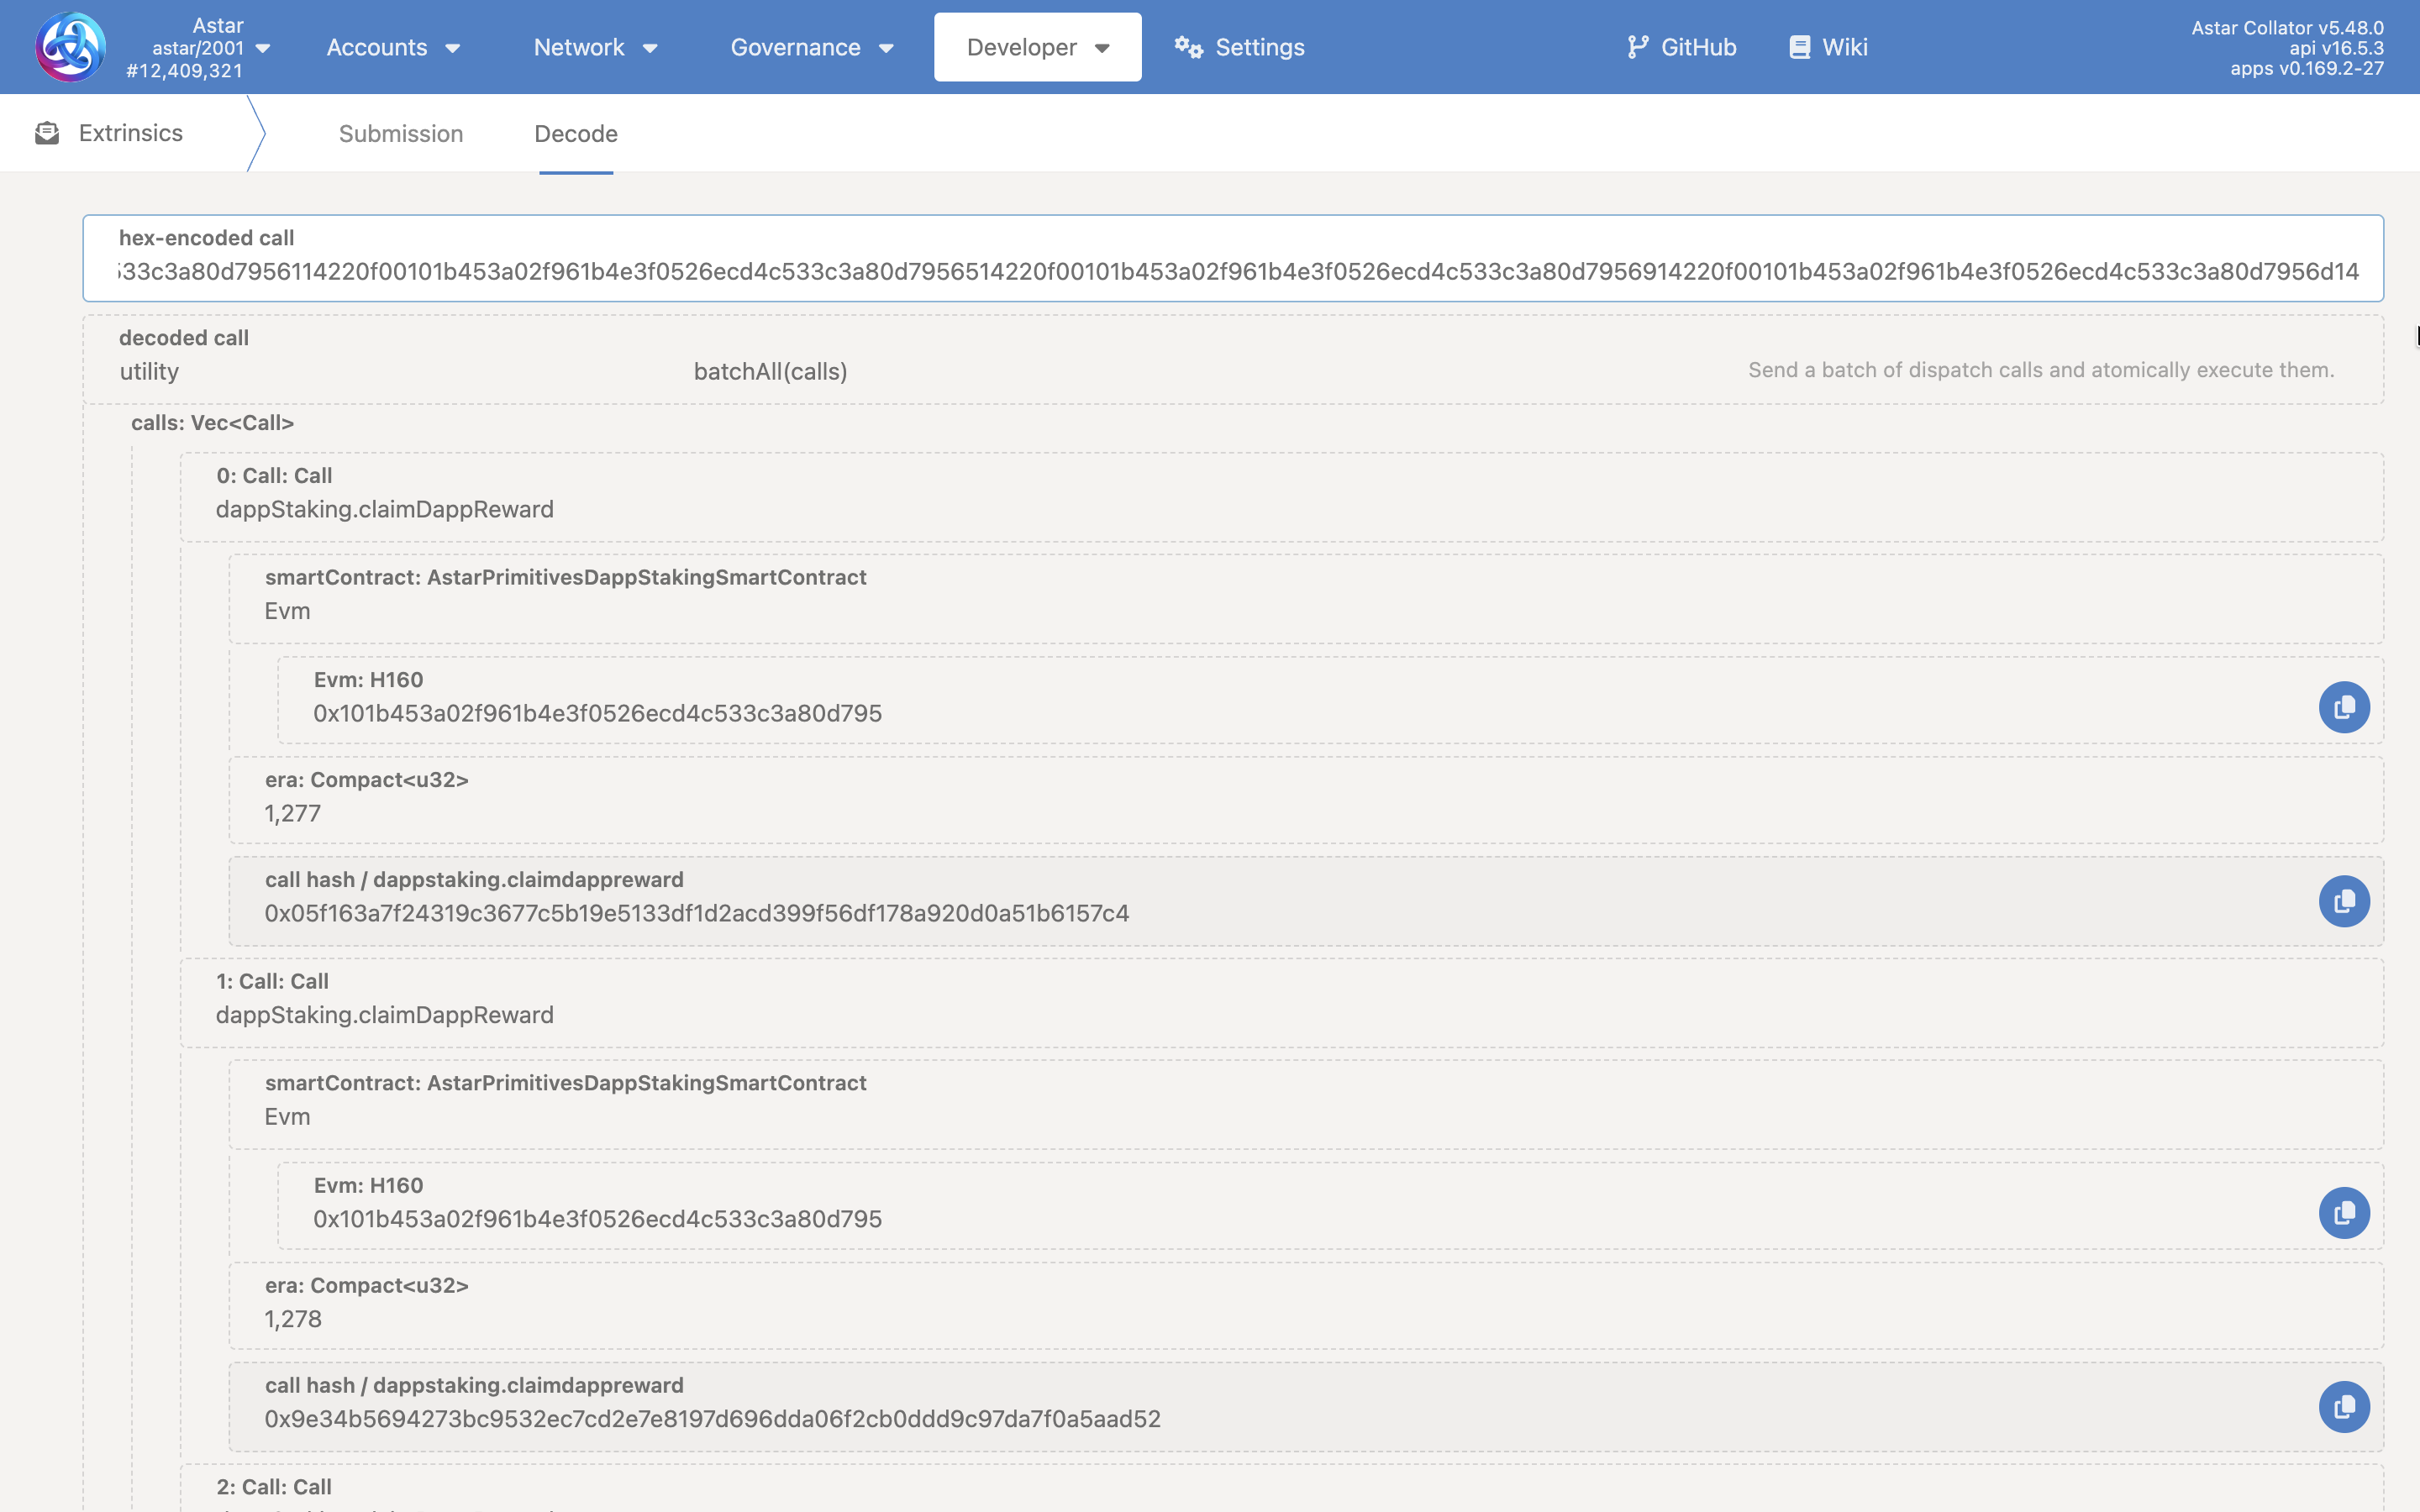Screen dimensions: 2420x1512
Task: Copy the call hash of the era 1,277 call
Action: tap(2345, 900)
